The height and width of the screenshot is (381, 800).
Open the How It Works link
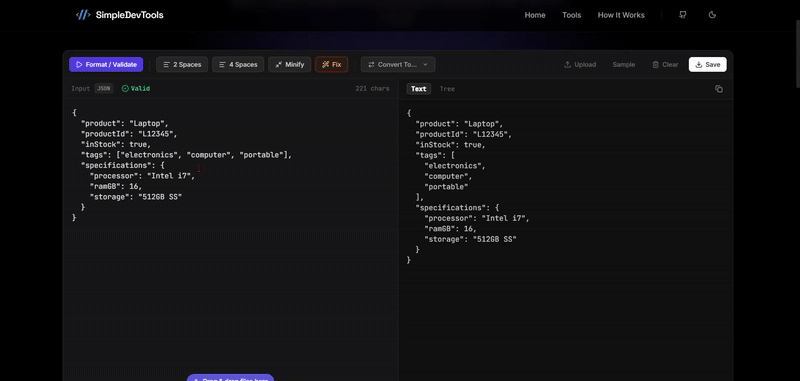pos(621,15)
